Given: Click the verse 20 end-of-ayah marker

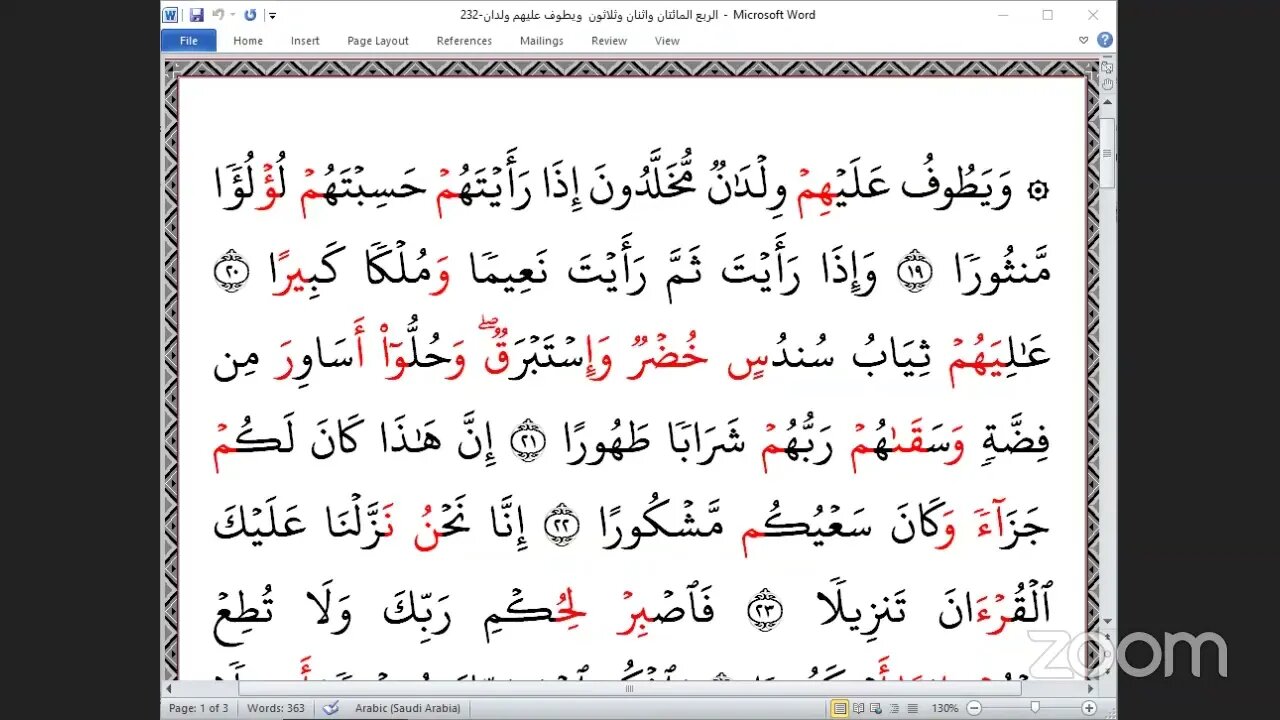Looking at the screenshot, I should [231, 272].
